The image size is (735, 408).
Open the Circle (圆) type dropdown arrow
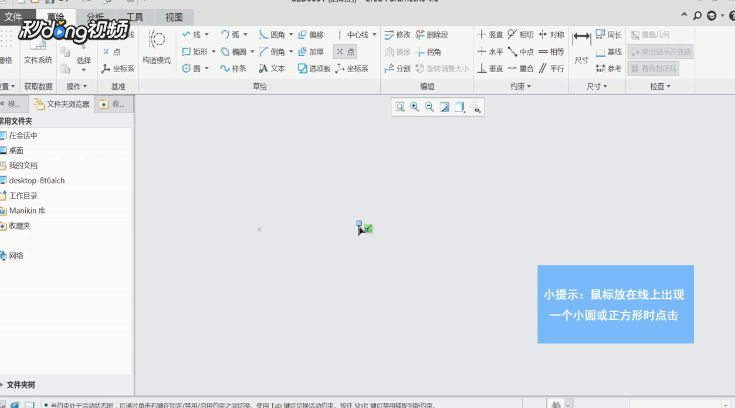pos(206,68)
